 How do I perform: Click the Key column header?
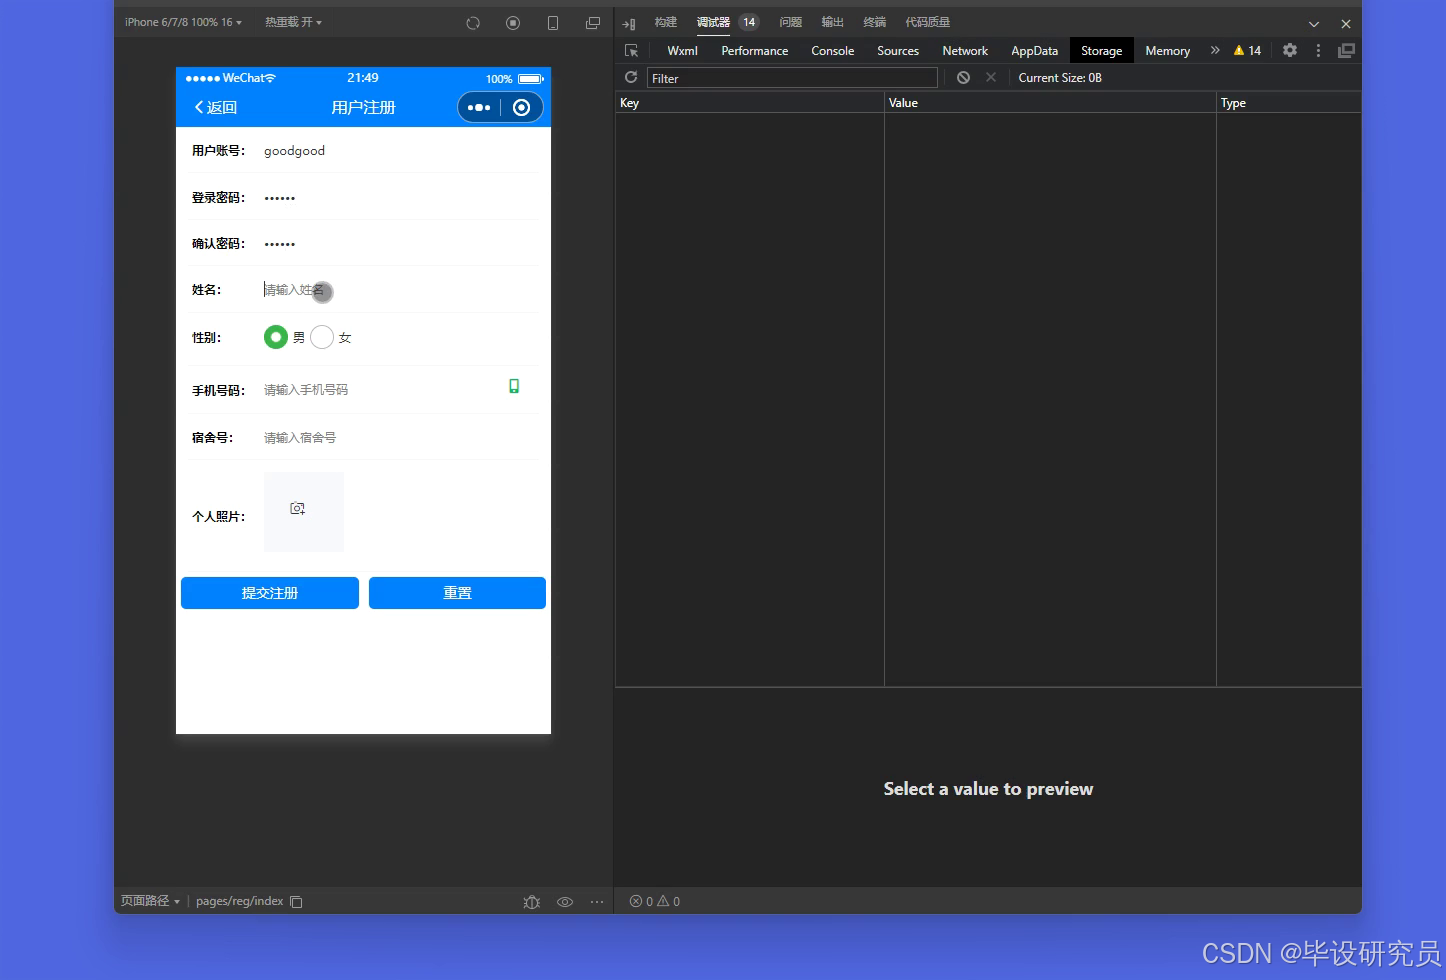[x=750, y=103]
